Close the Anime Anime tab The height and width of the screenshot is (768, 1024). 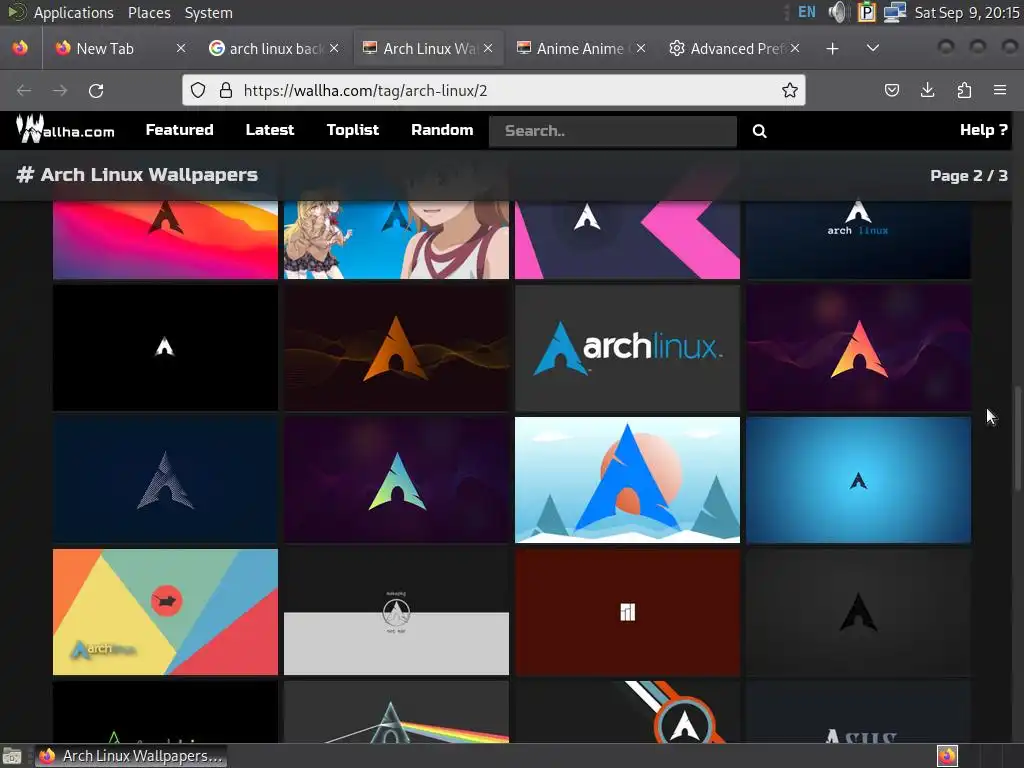click(x=641, y=48)
